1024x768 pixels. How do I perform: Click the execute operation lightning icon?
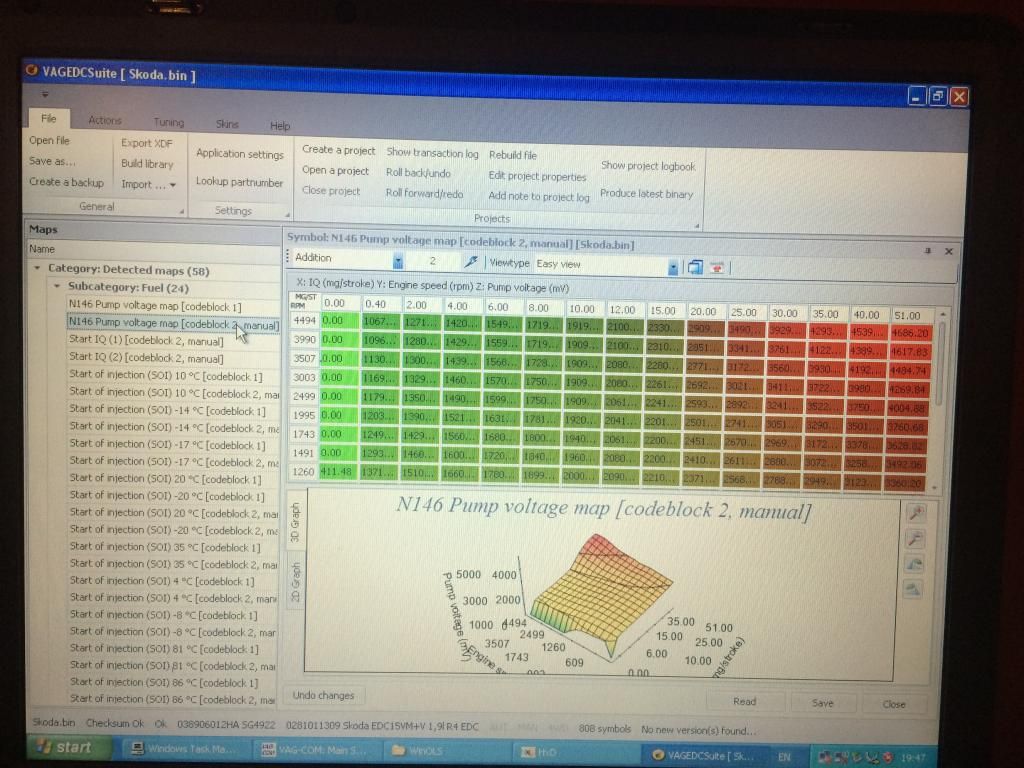[x=470, y=262]
